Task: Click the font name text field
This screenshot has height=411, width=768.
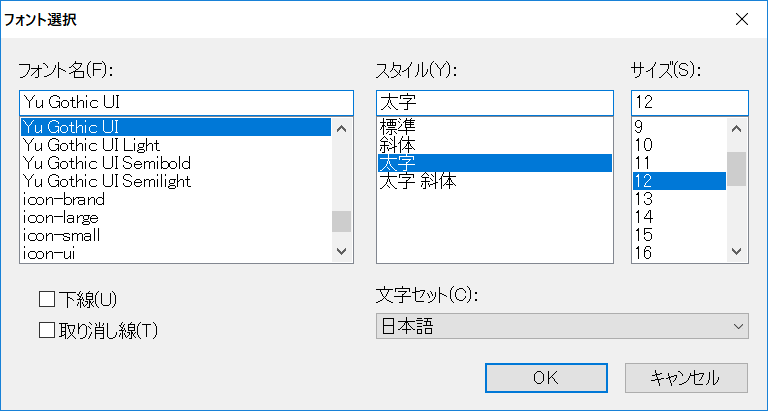Action: coord(186,102)
